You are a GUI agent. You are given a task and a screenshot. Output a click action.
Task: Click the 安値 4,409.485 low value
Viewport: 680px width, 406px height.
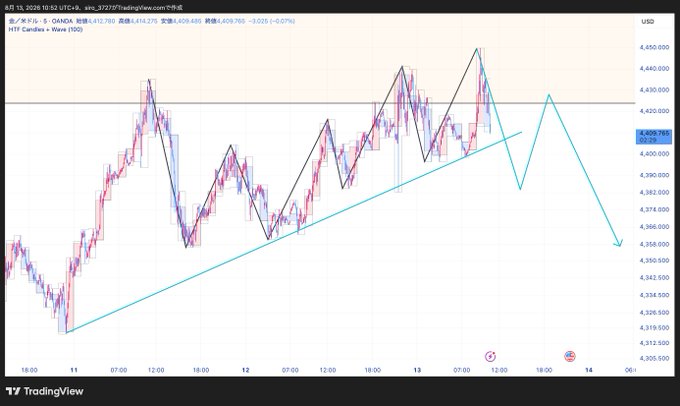[x=181, y=21]
